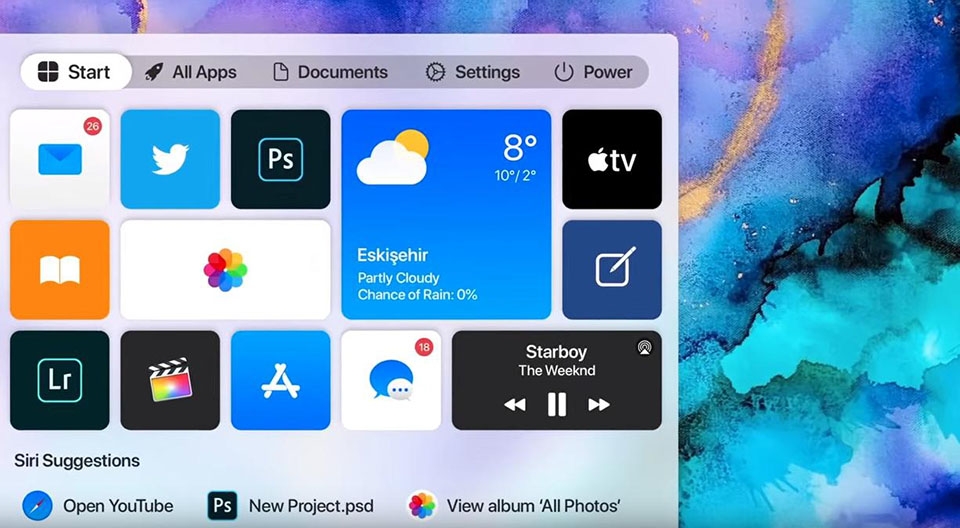Viewport: 960px width, 528px height.
Task: Click the partly cloudy weather icon
Action: pyautogui.click(x=392, y=157)
